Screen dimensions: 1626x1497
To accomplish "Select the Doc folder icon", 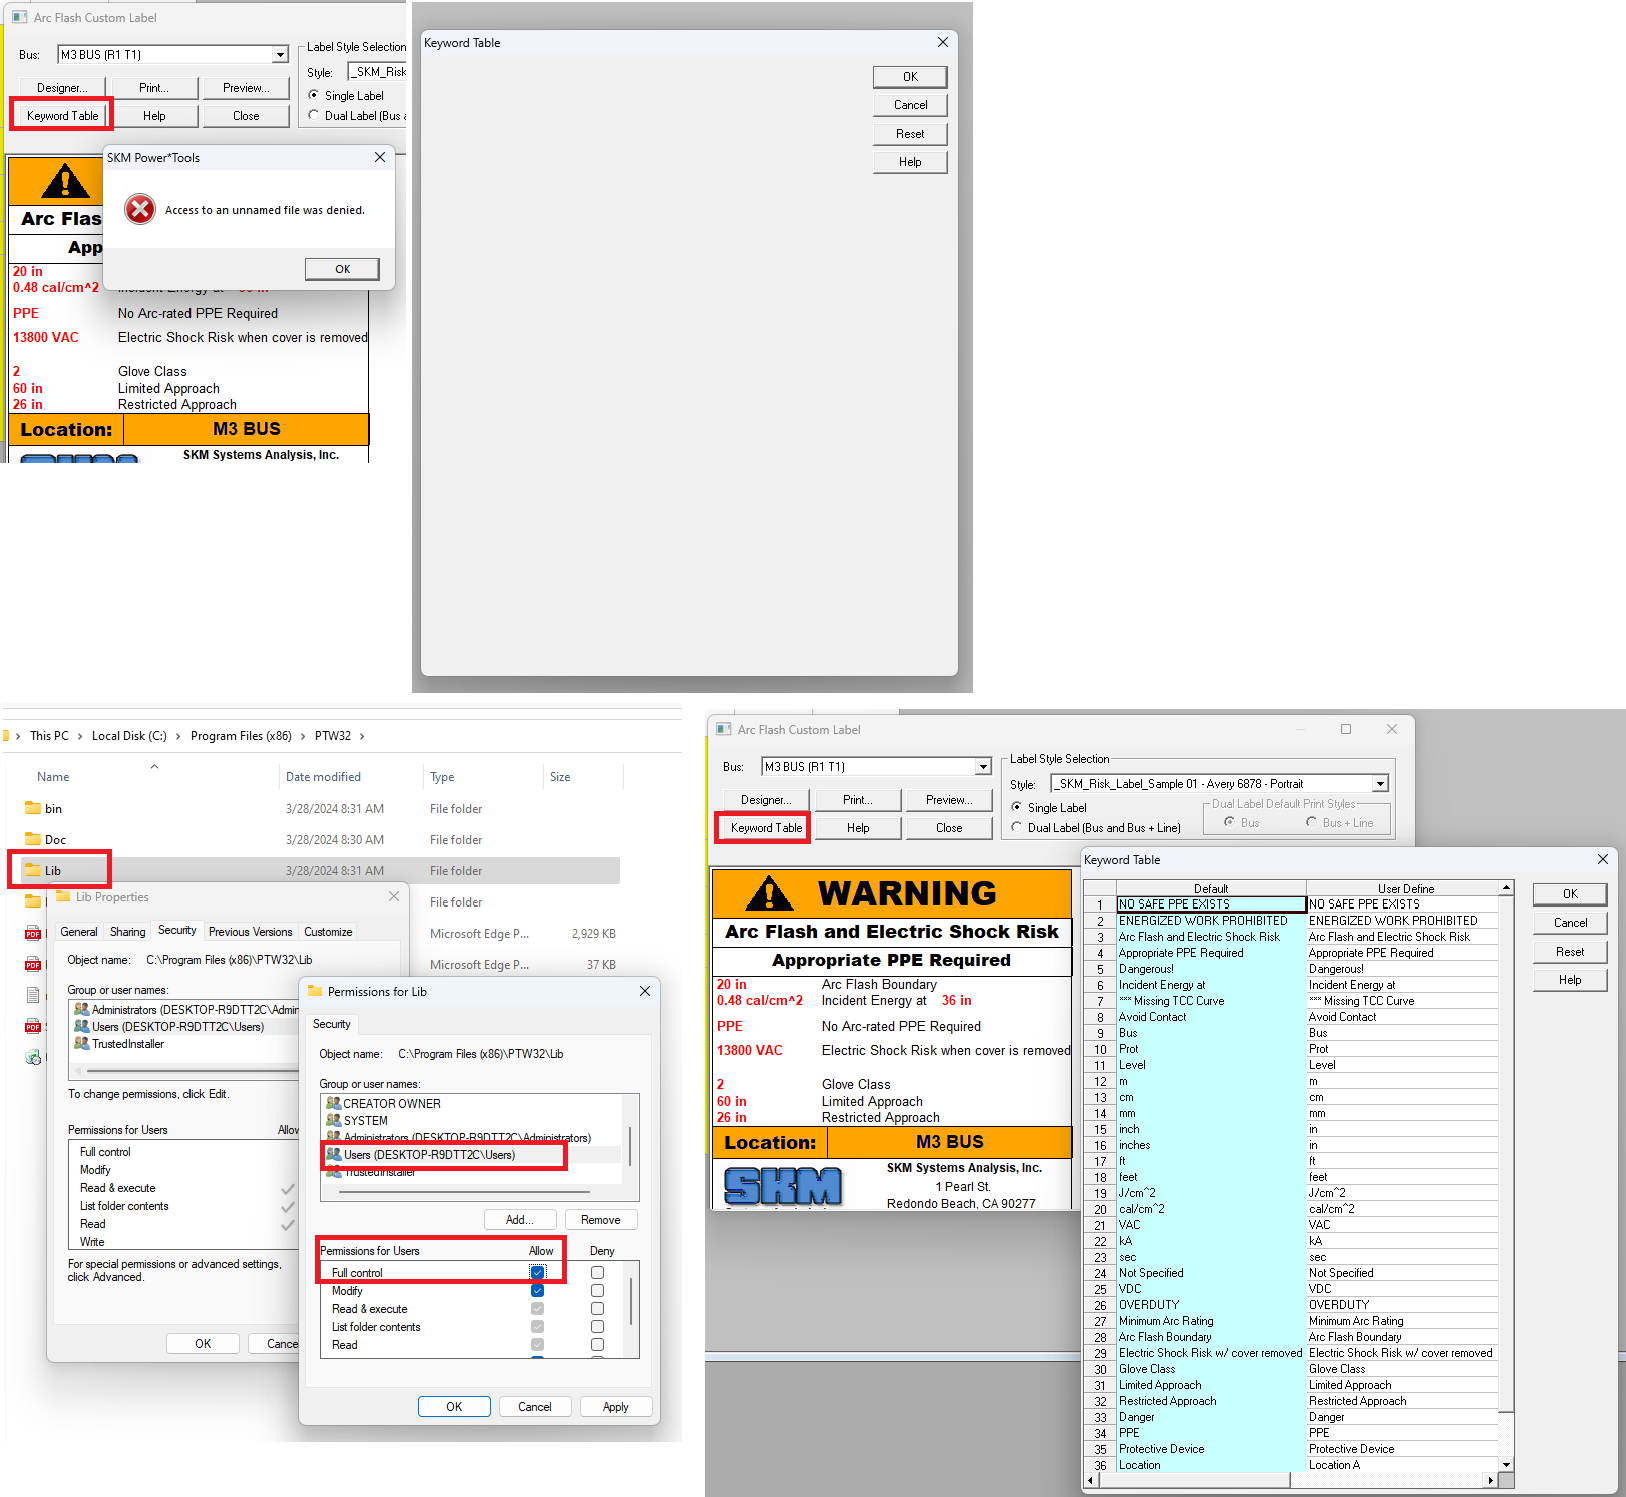I will coord(33,839).
